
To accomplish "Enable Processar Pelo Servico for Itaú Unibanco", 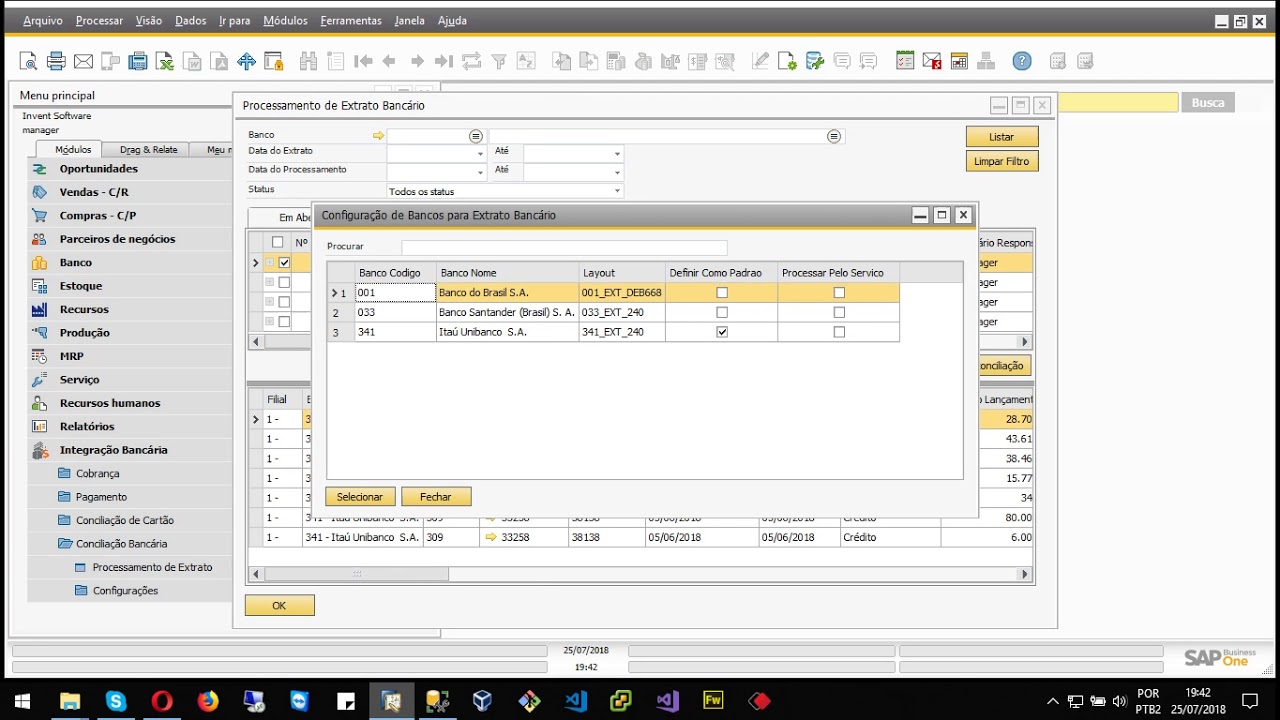I will pos(839,332).
